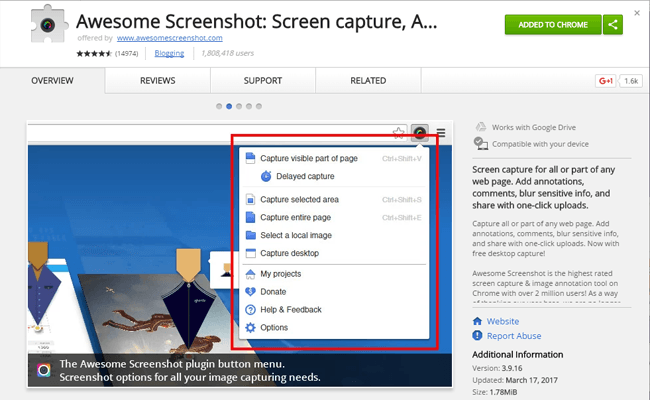The width and height of the screenshot is (650, 400).
Task: Click the Report Abuse exclamation icon
Action: (x=478, y=335)
